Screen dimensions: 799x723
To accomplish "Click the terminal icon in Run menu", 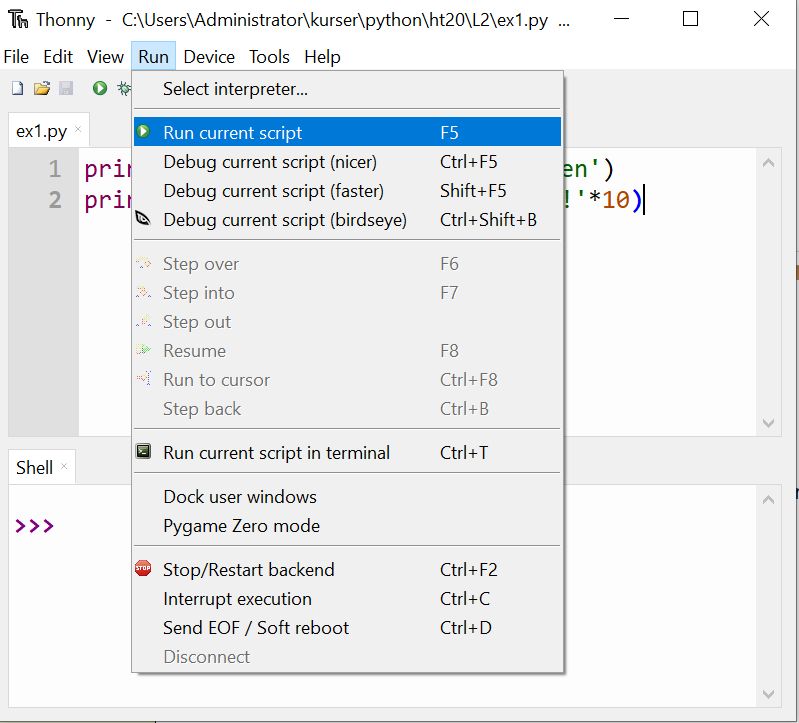I will point(144,451).
